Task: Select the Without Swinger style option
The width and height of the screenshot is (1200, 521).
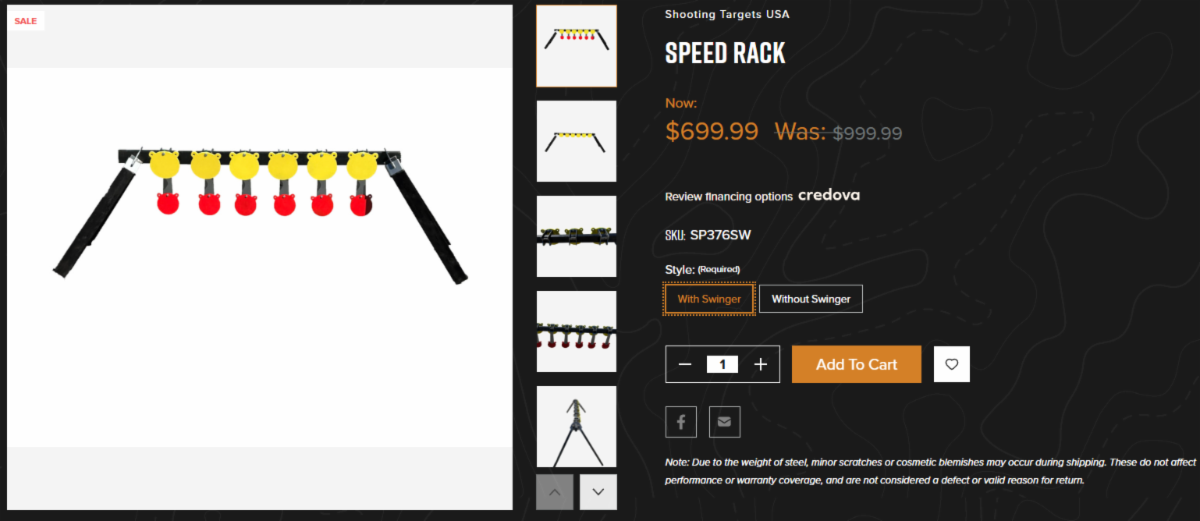Action: click(x=810, y=299)
